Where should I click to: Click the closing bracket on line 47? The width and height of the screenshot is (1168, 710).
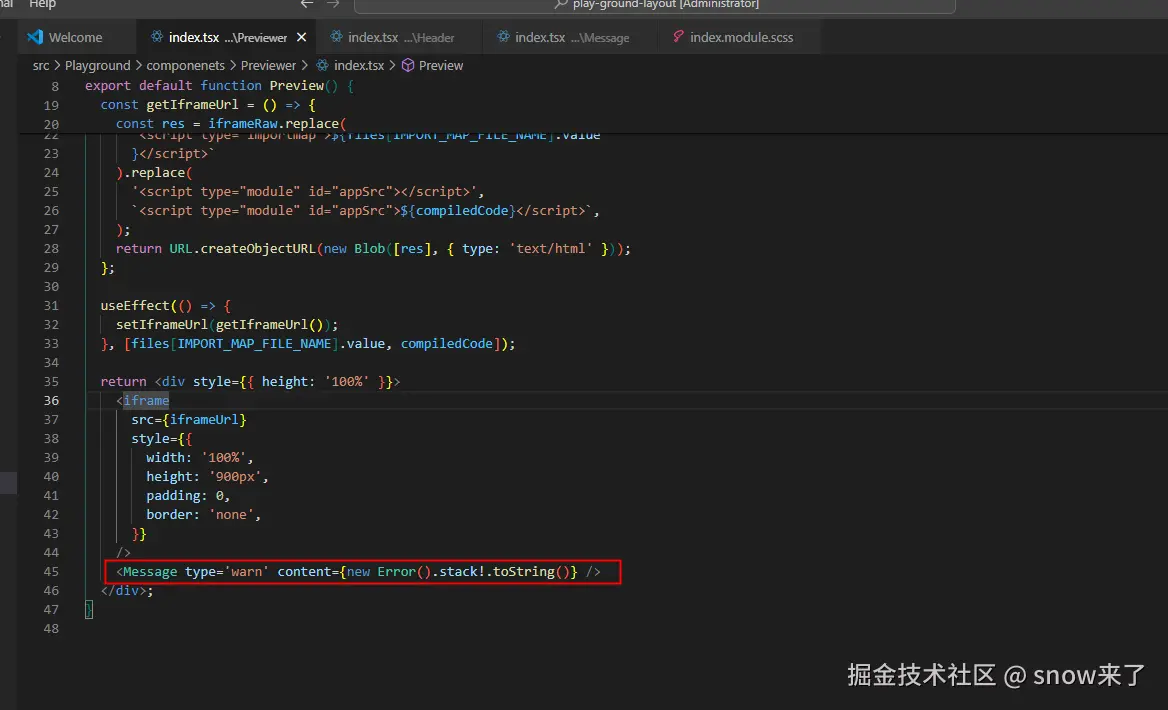click(x=89, y=609)
